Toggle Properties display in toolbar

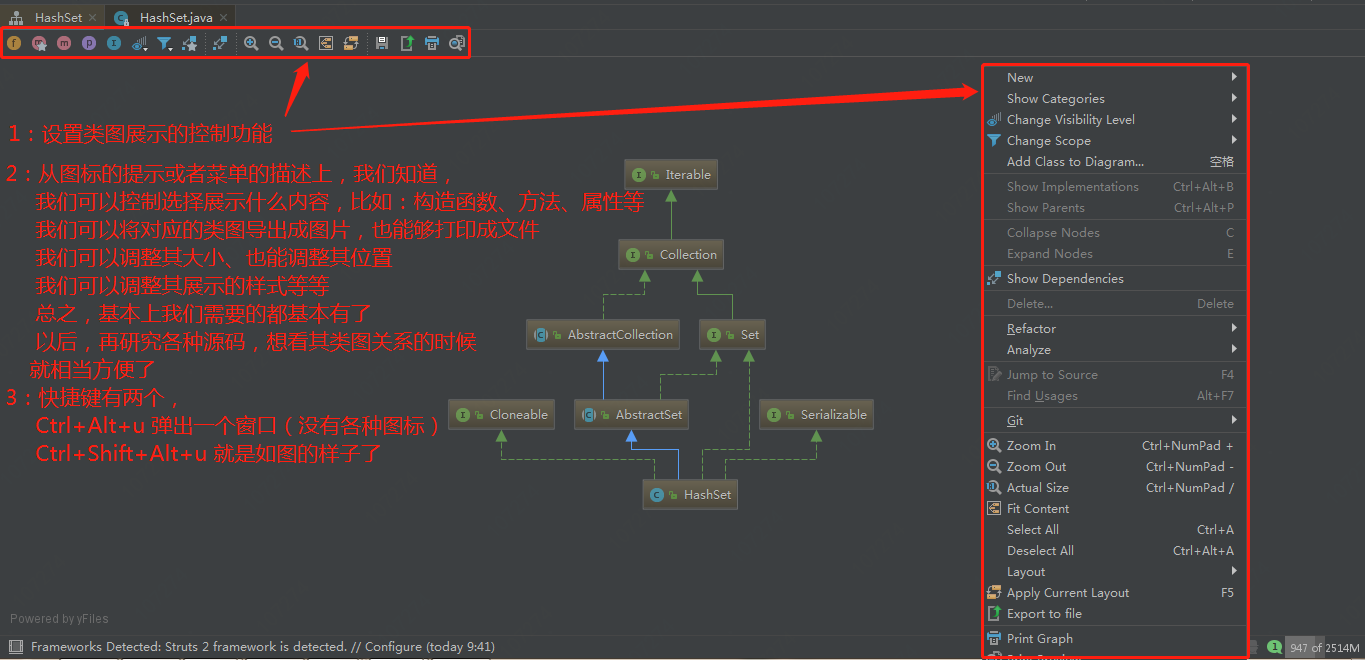[89, 43]
